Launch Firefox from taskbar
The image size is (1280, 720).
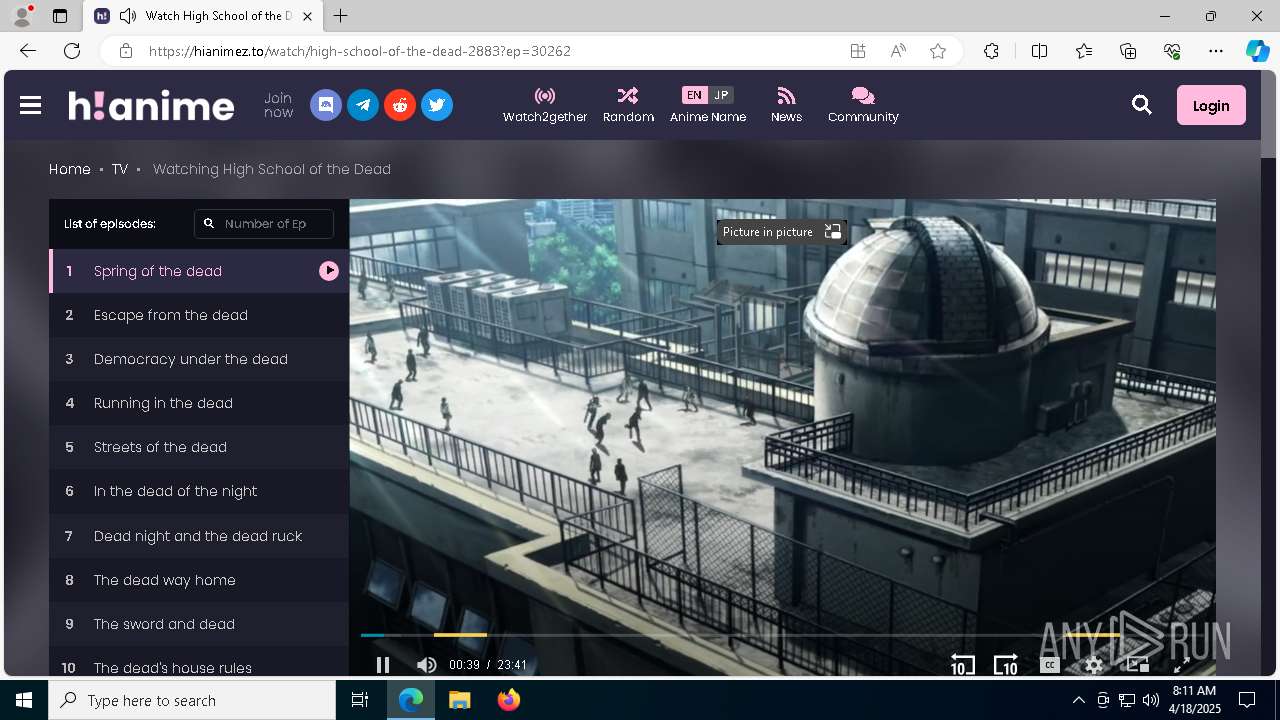509,700
